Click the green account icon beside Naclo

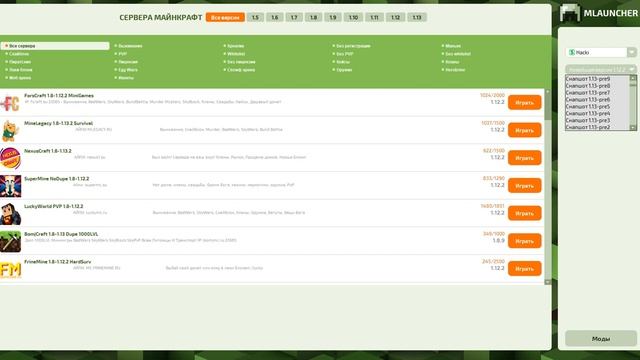click(572, 52)
